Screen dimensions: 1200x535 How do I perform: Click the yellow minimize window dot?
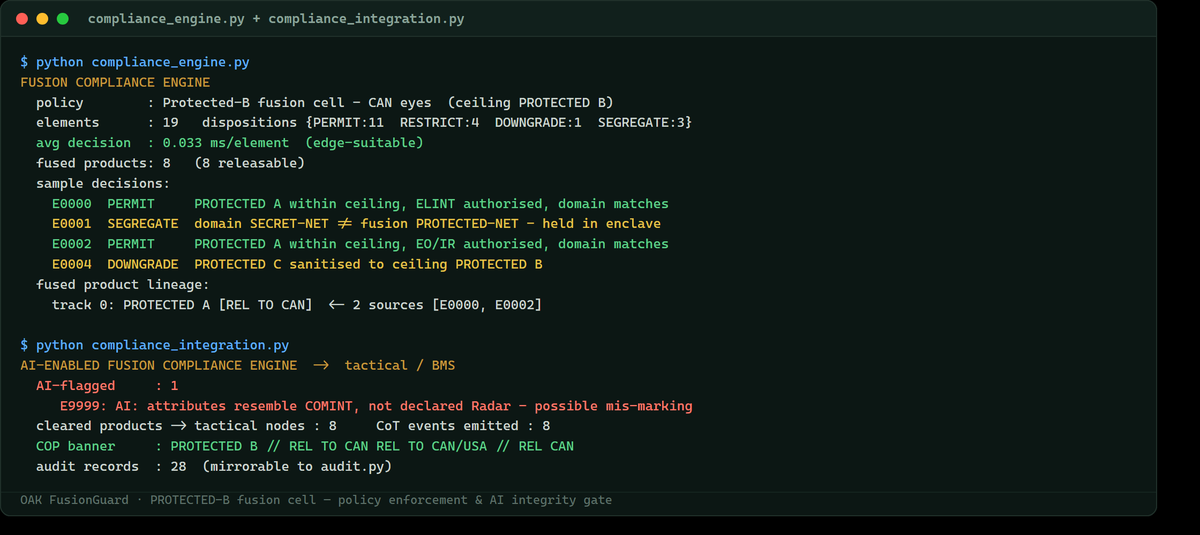point(42,19)
